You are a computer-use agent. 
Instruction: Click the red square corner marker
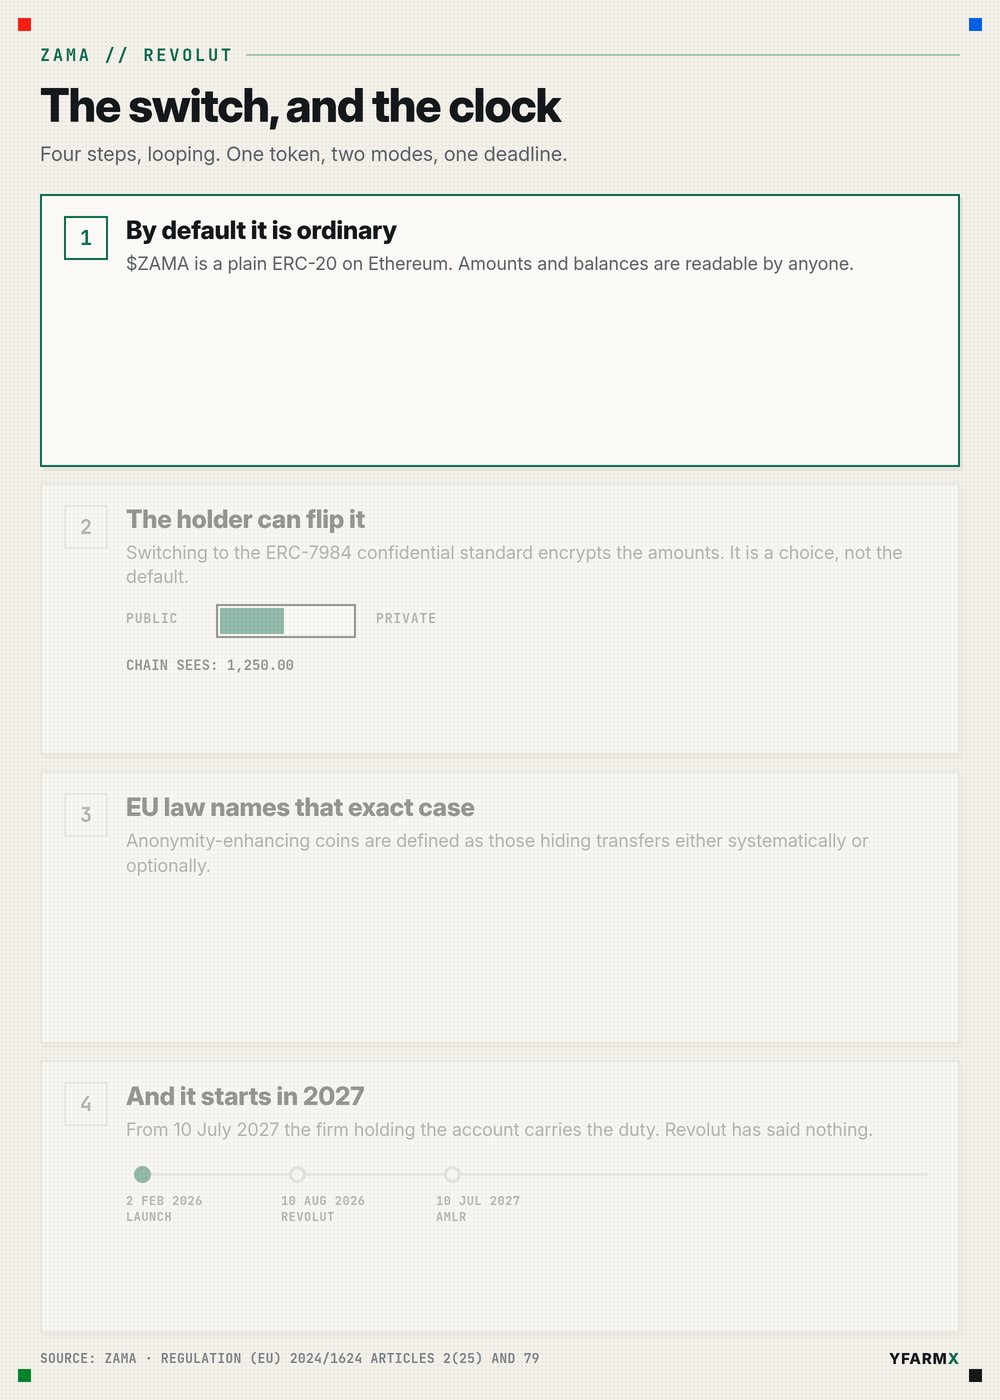click(25, 24)
